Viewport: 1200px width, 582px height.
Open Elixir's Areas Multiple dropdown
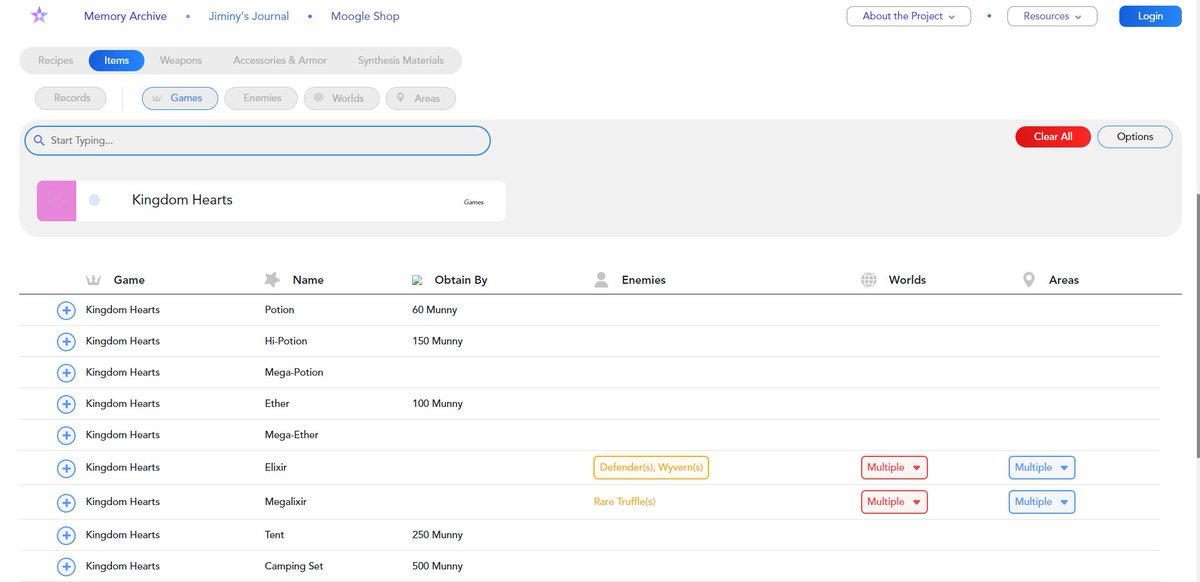click(1042, 468)
